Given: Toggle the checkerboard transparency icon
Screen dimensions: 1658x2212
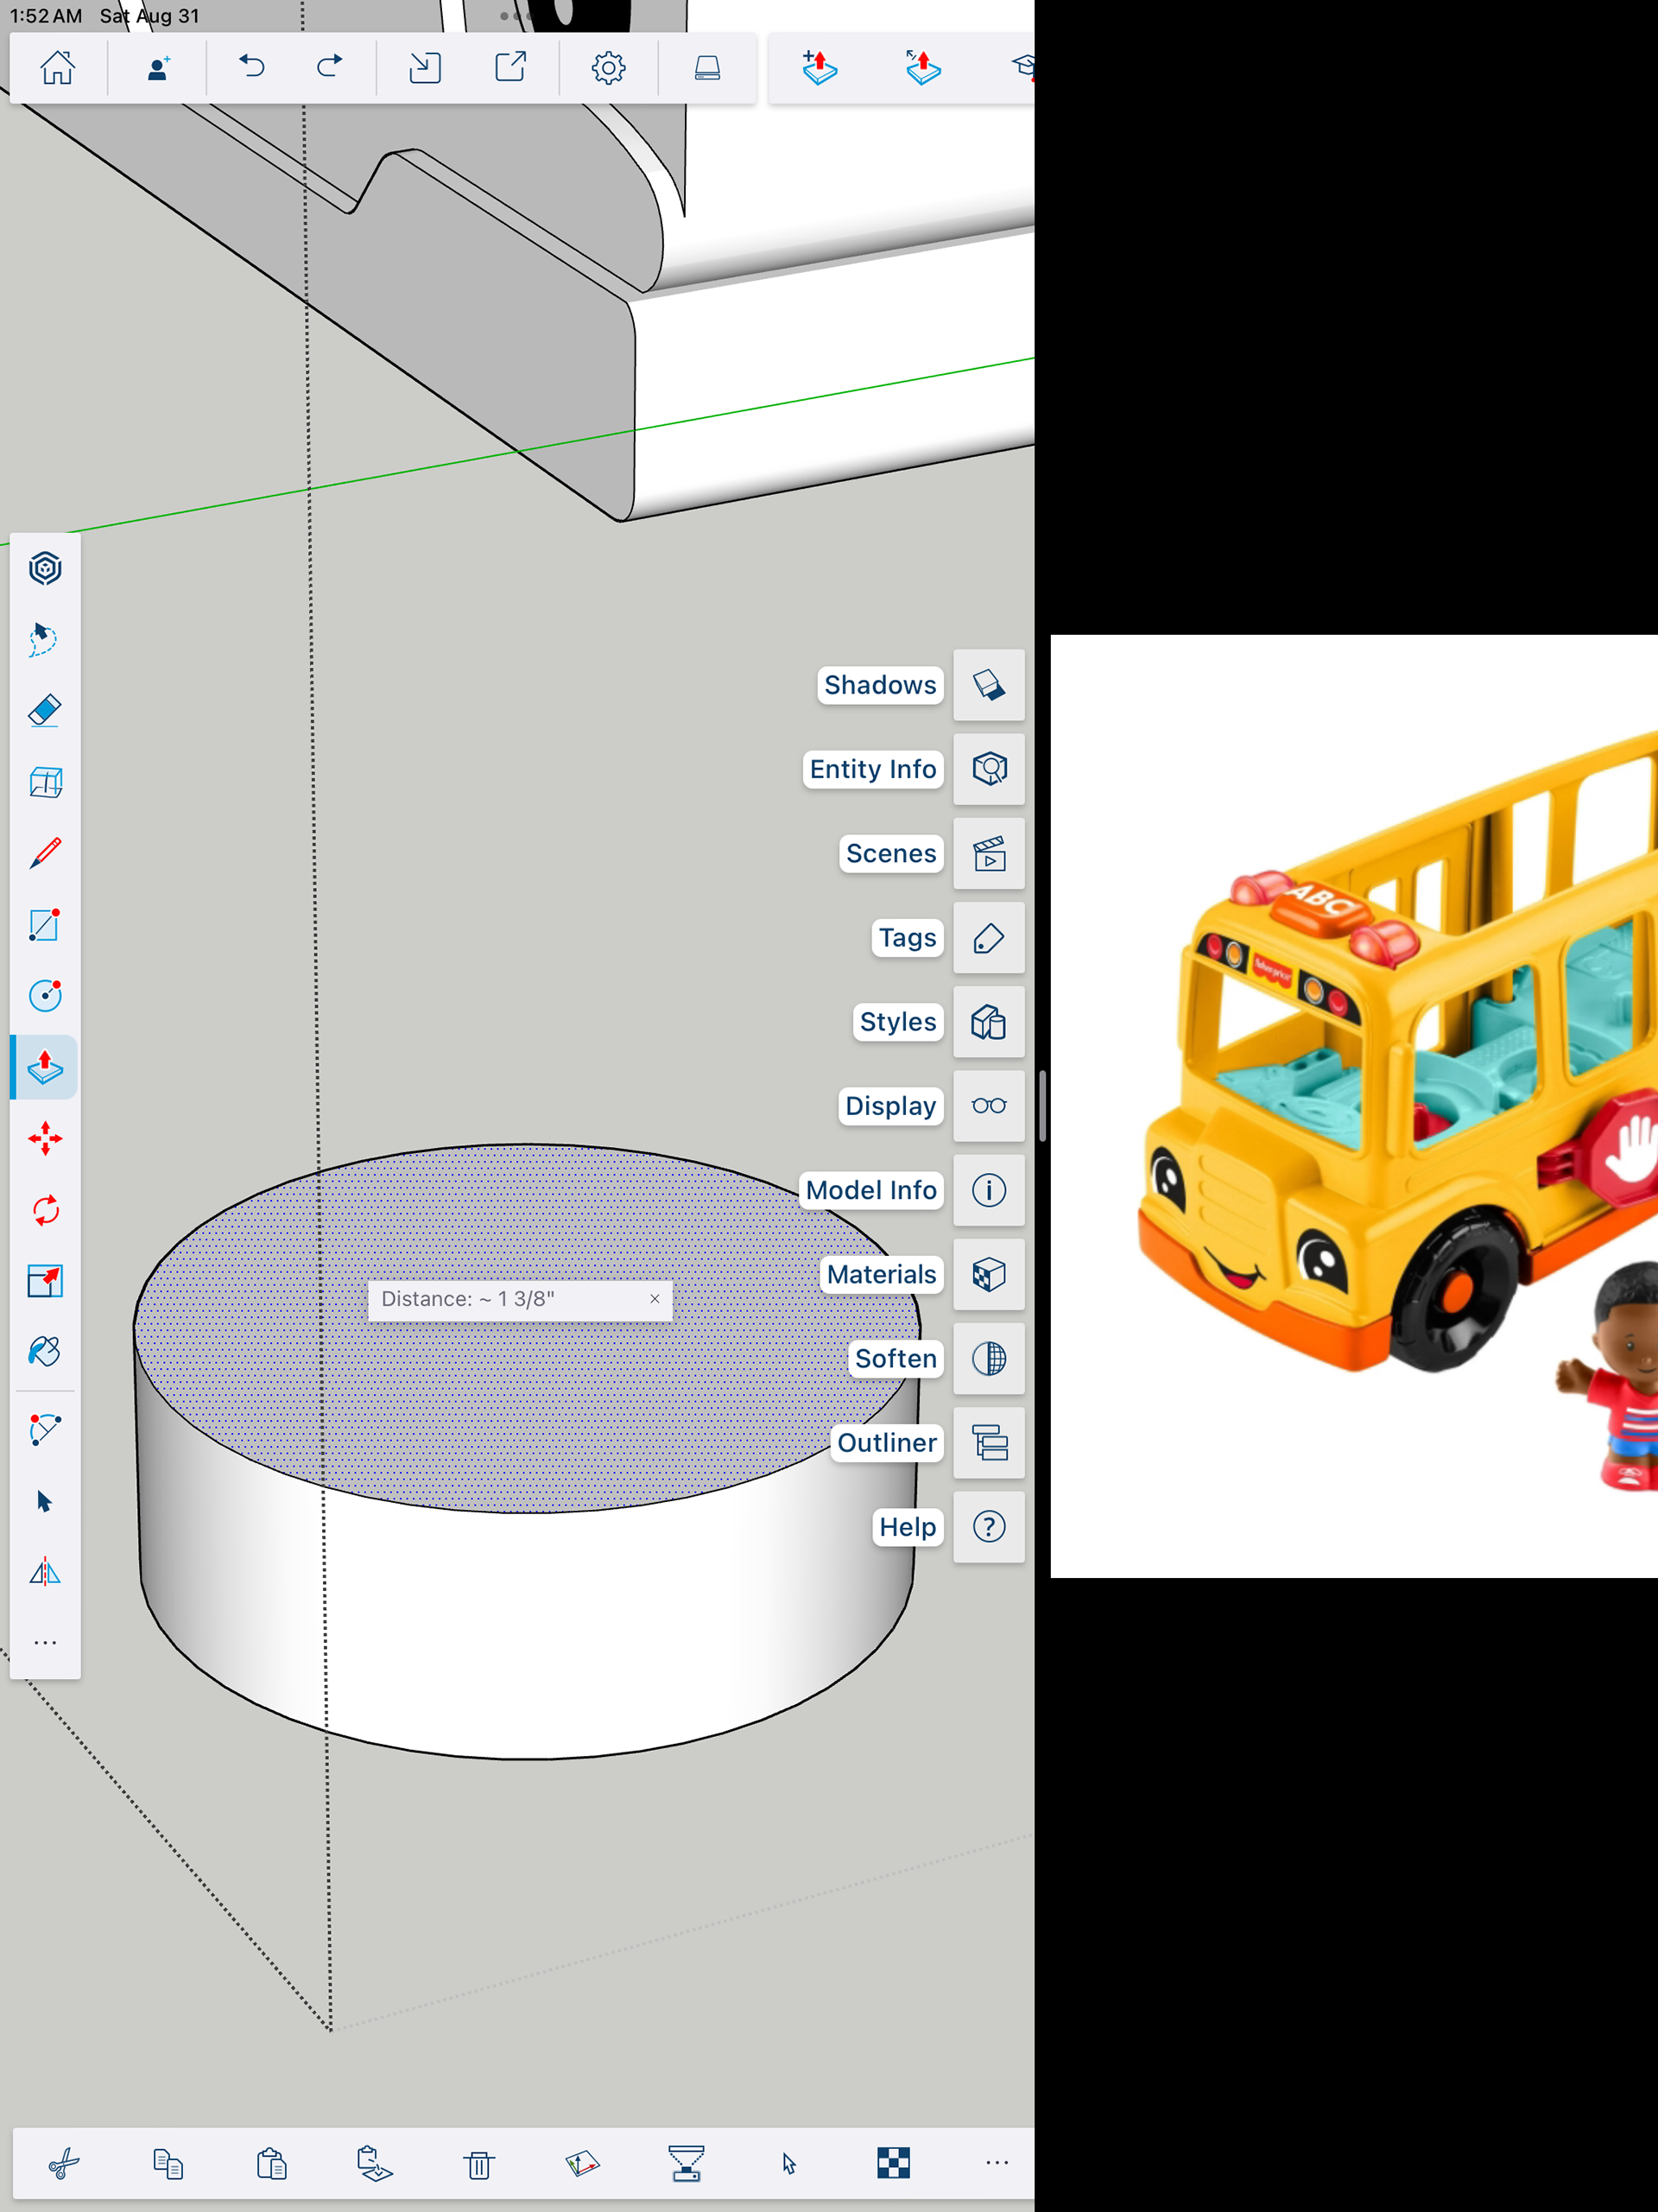Looking at the screenshot, I should click(x=893, y=2163).
